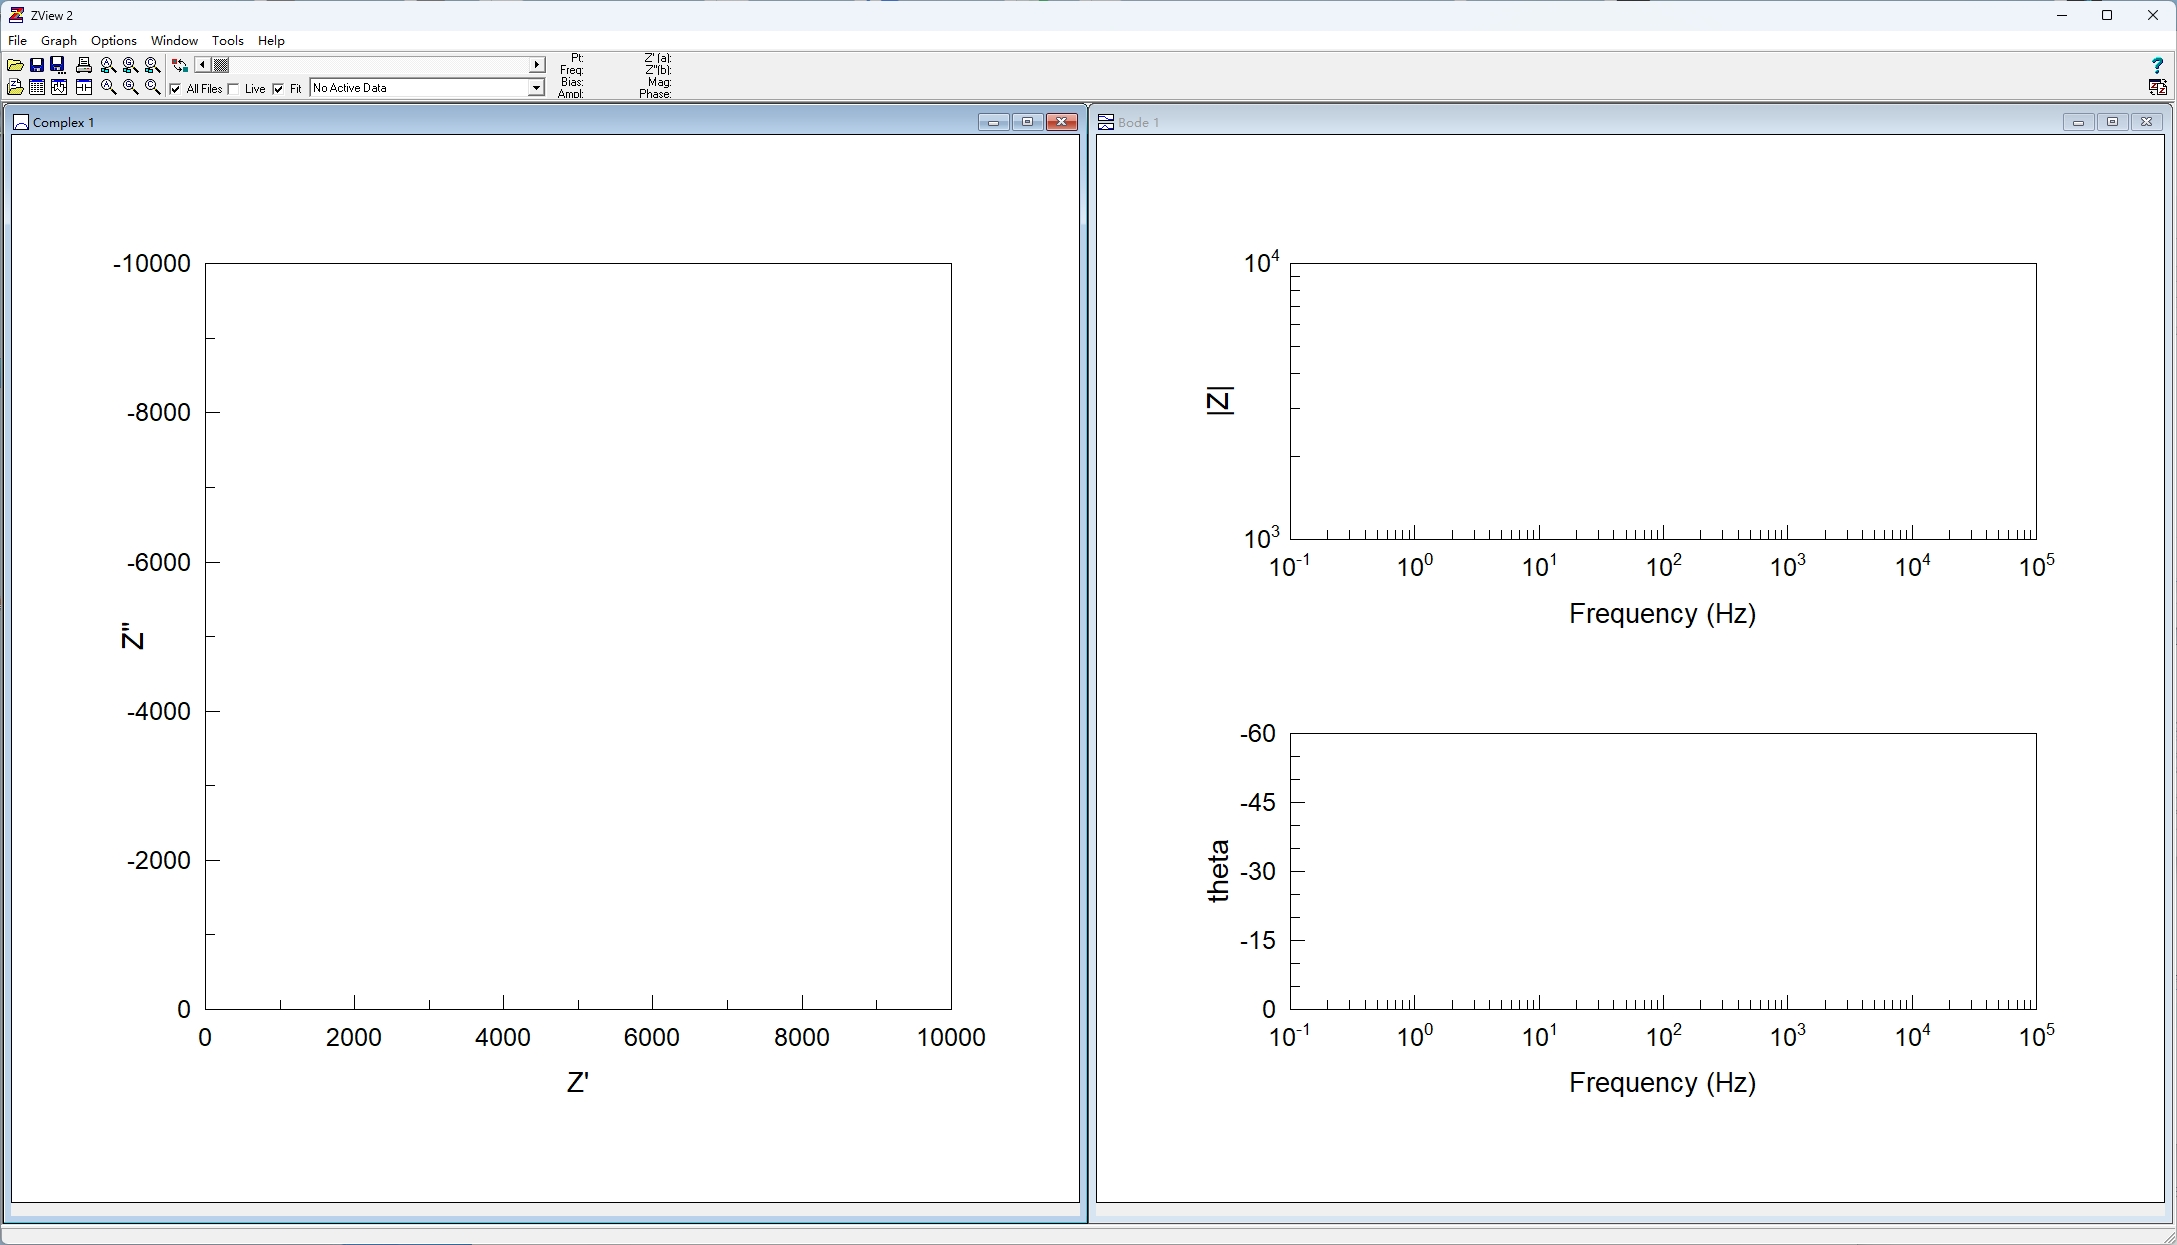Click the blue question mark help icon
The height and width of the screenshot is (1245, 2177).
coord(2157,65)
